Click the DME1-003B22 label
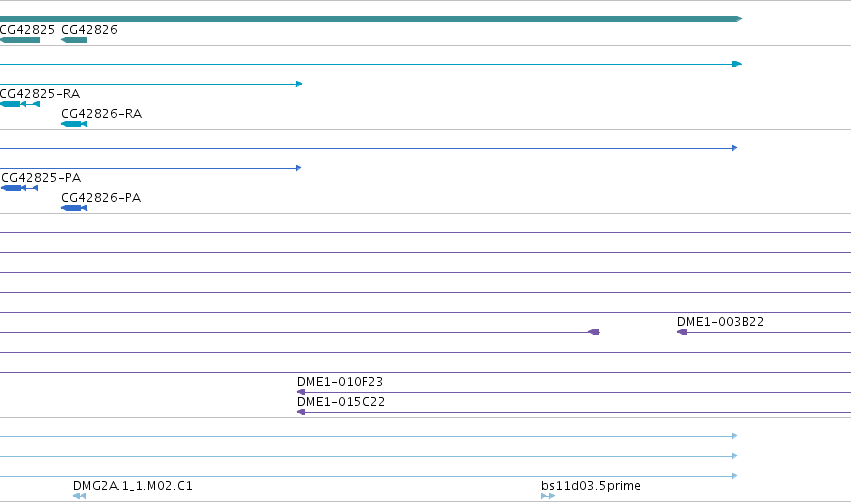This screenshot has height=502, width=851. click(x=720, y=322)
